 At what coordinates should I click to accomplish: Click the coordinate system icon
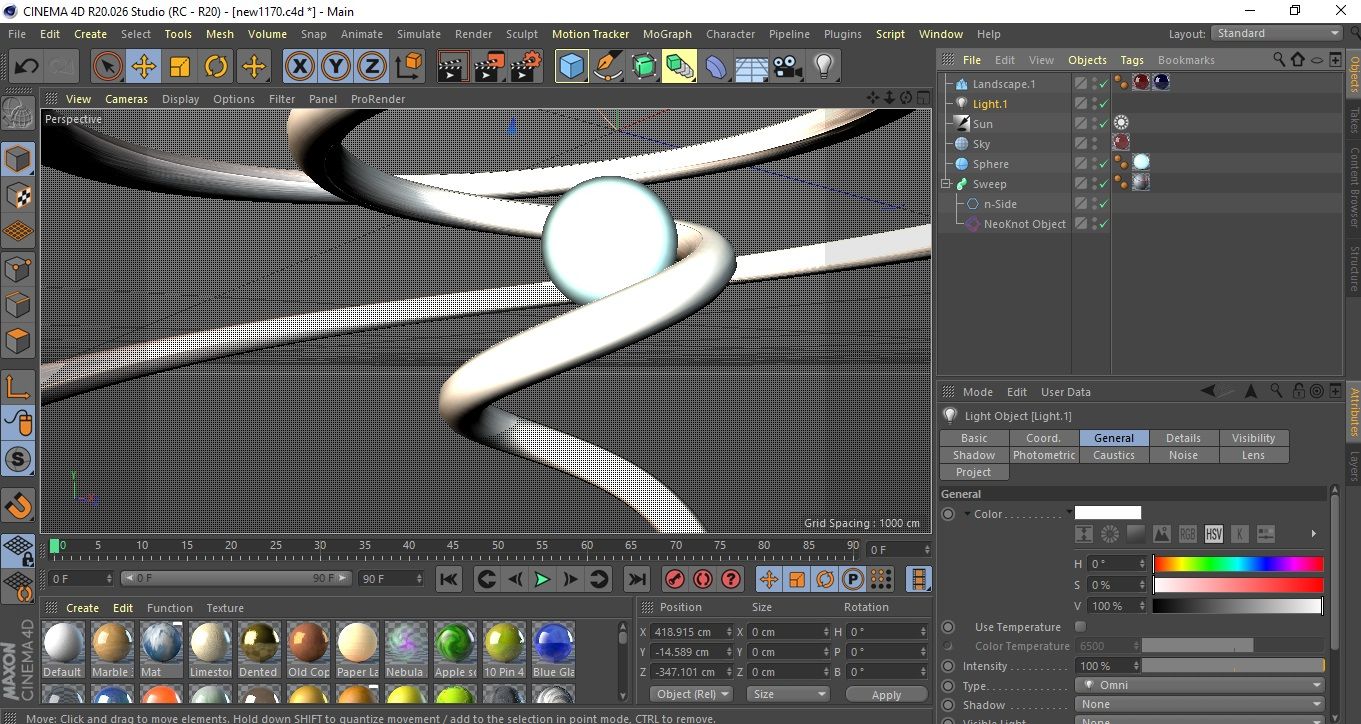coord(409,67)
